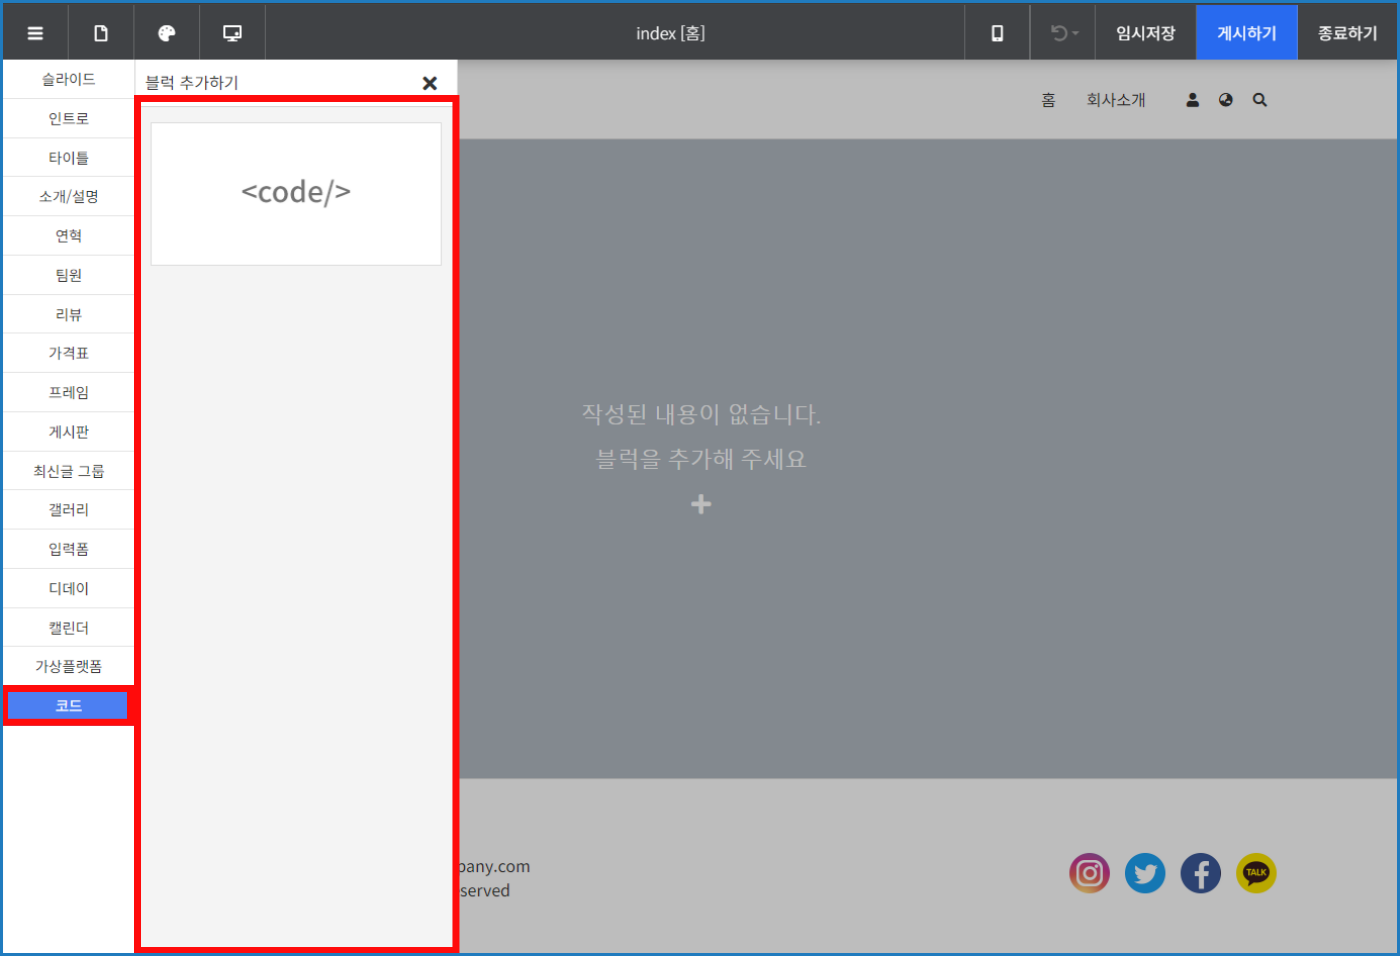Click the page management icon

coord(100,32)
